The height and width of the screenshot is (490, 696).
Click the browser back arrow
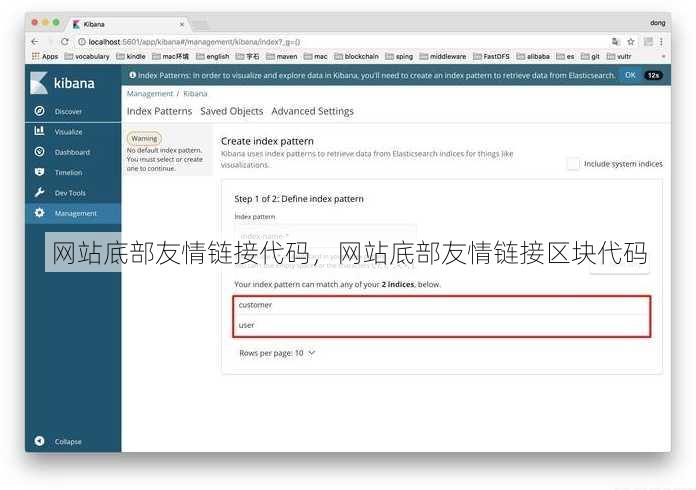coord(35,42)
